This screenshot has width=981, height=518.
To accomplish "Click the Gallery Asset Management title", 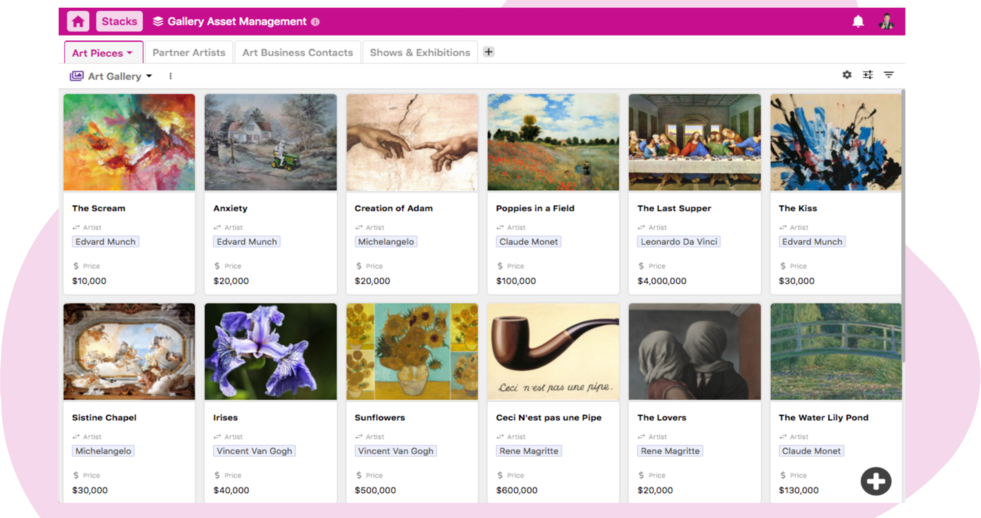I will click(x=237, y=21).
